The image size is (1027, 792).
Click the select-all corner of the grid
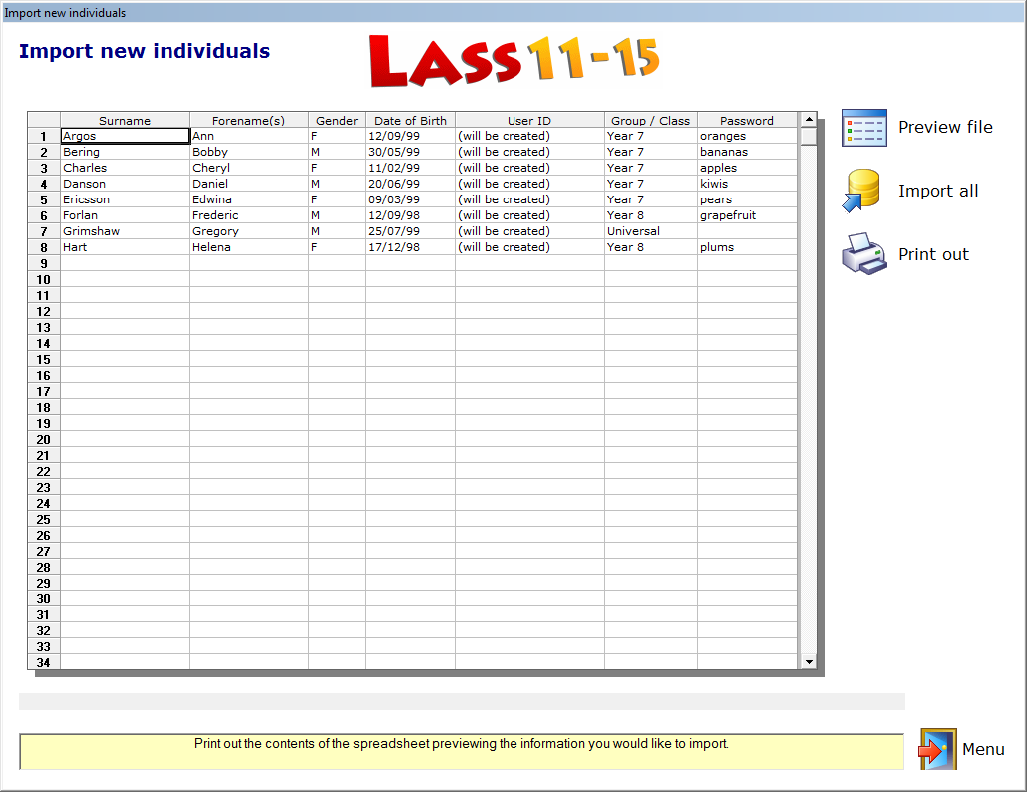pos(44,120)
